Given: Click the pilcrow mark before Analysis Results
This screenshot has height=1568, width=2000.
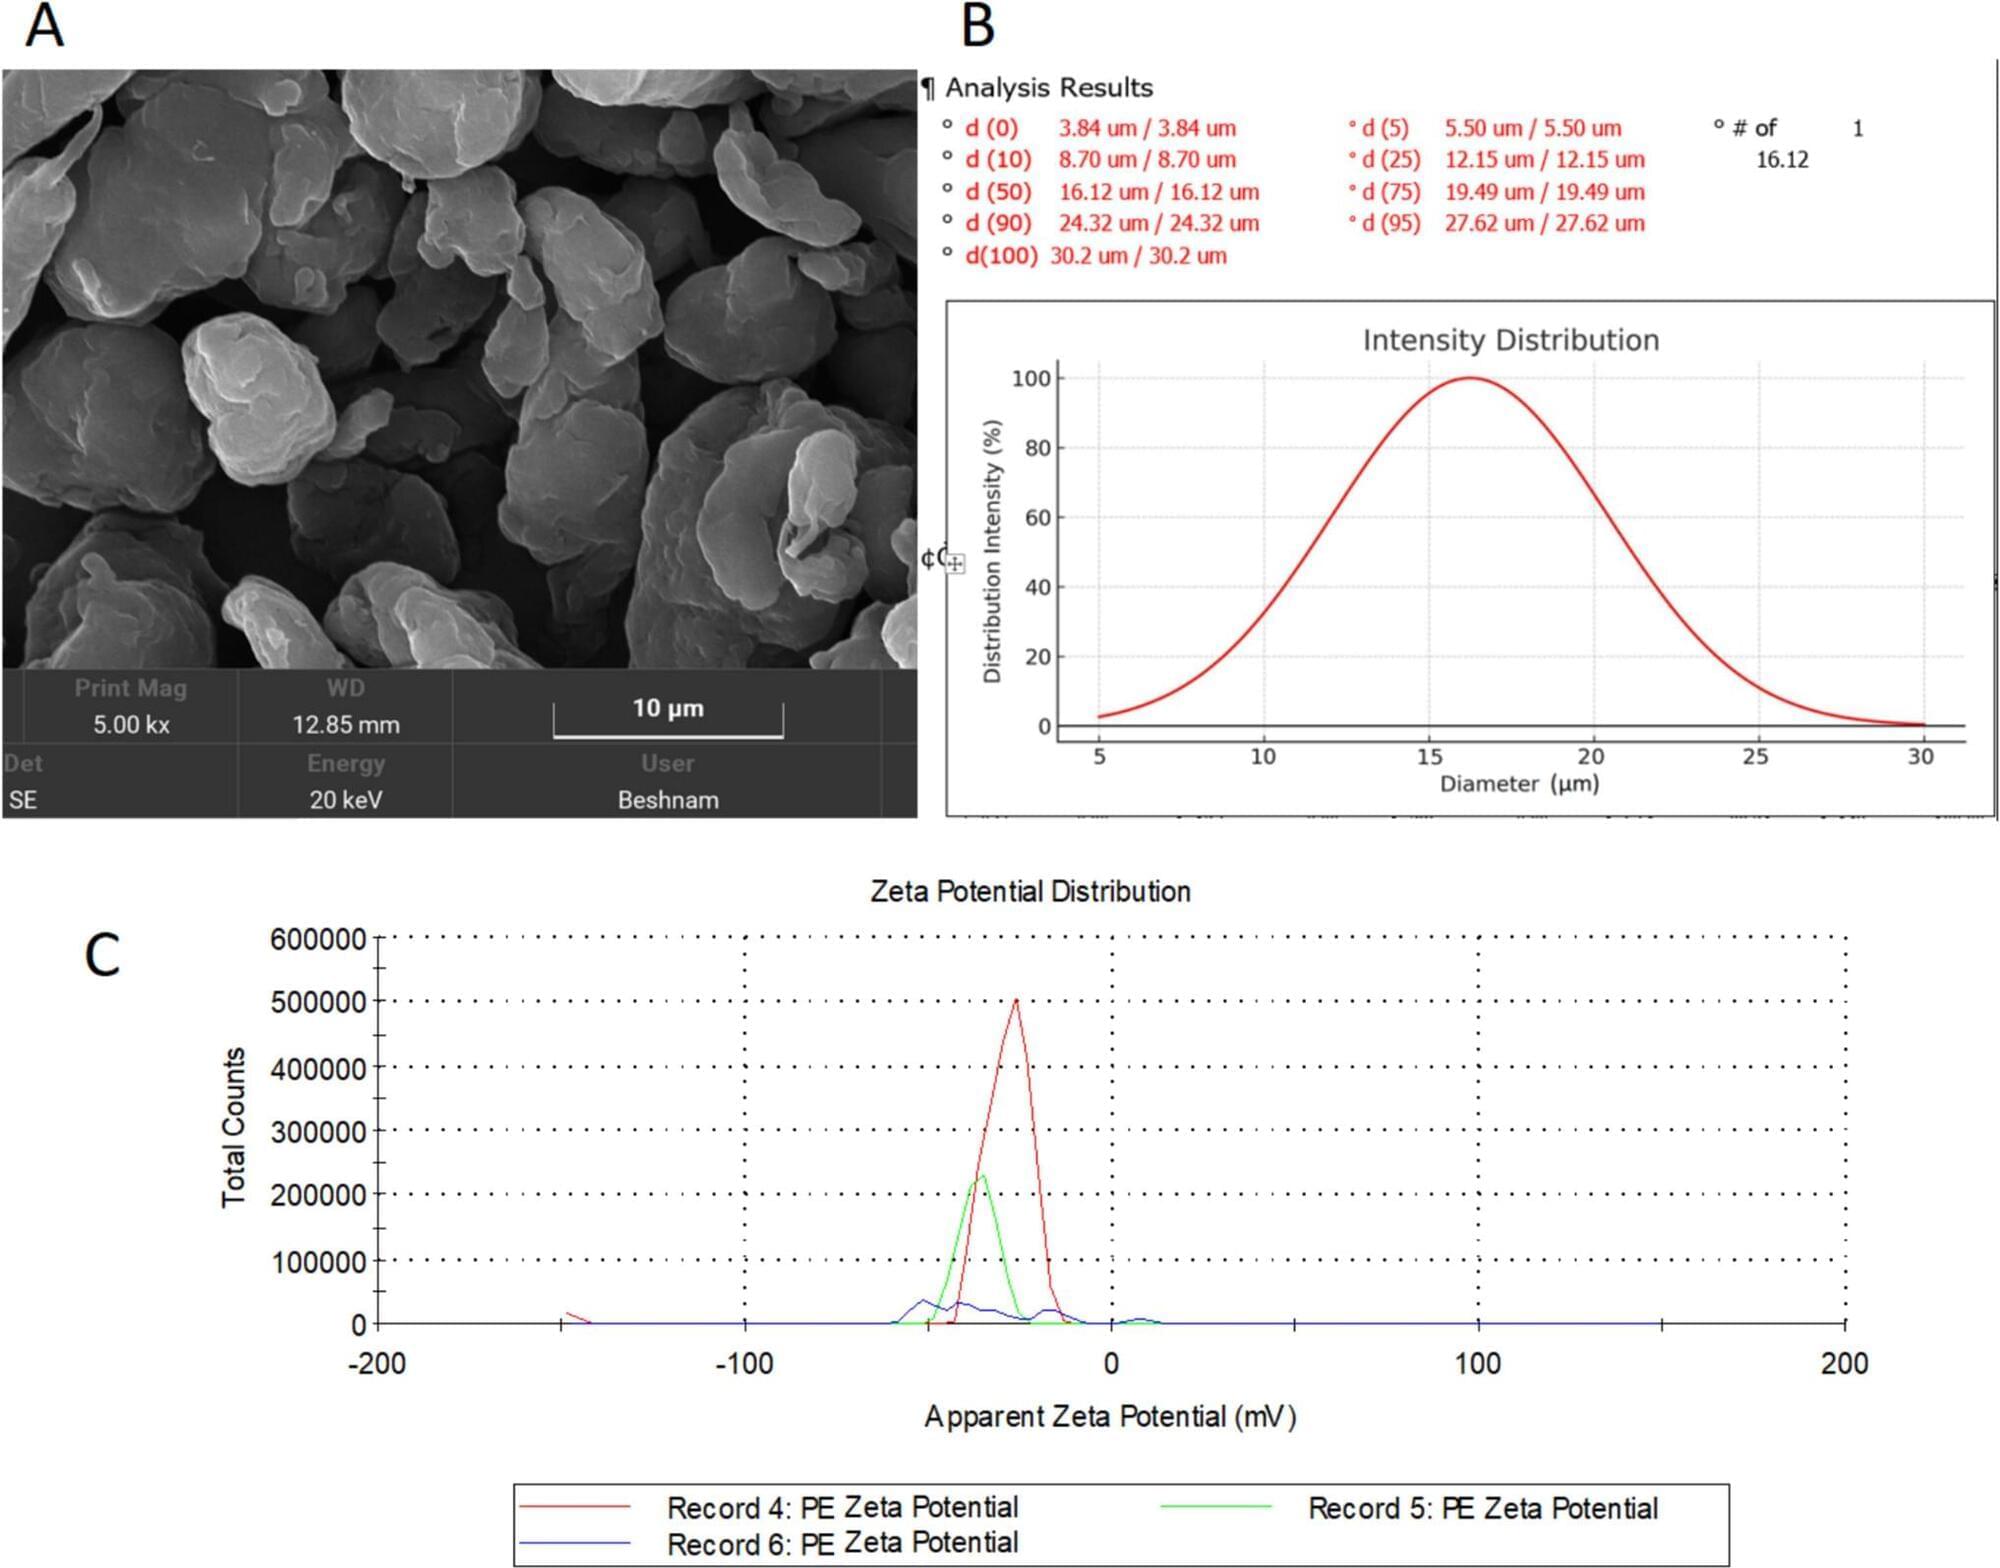Looking at the screenshot, I should (x=929, y=89).
